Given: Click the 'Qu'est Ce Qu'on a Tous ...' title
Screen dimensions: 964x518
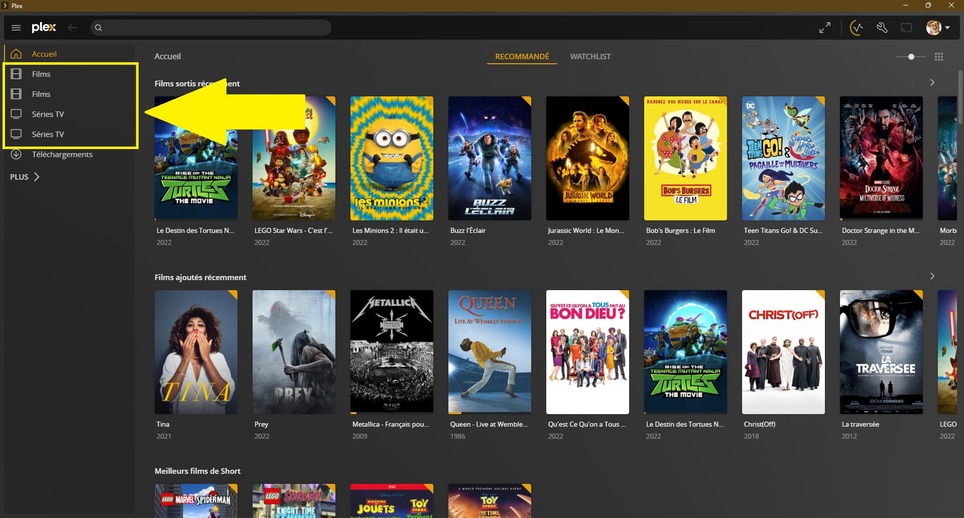Looking at the screenshot, I should 587,424.
